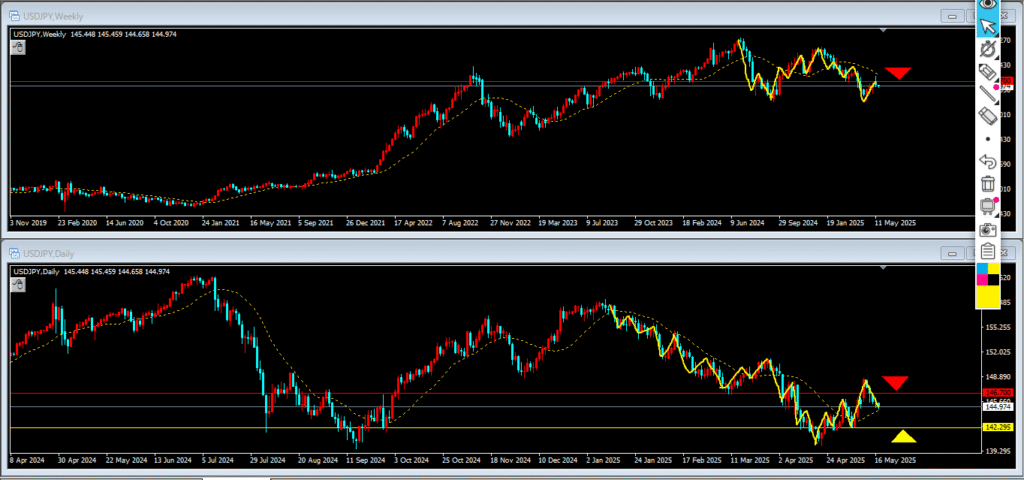Select the arrow cursor tool
Screen dimensions: 1024x480
[988, 26]
